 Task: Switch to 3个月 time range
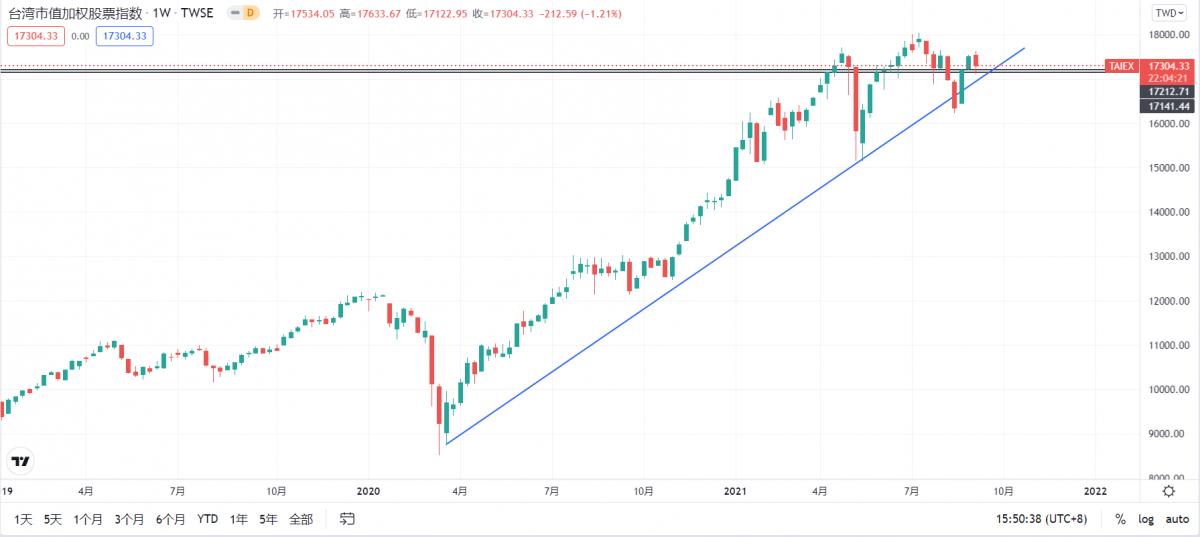click(x=129, y=519)
